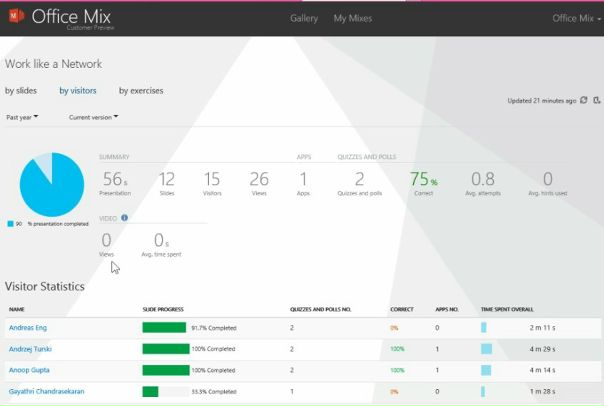The width and height of the screenshot is (604, 406).
Task: Open Andreas Eng visitor details
Action: (x=28, y=328)
